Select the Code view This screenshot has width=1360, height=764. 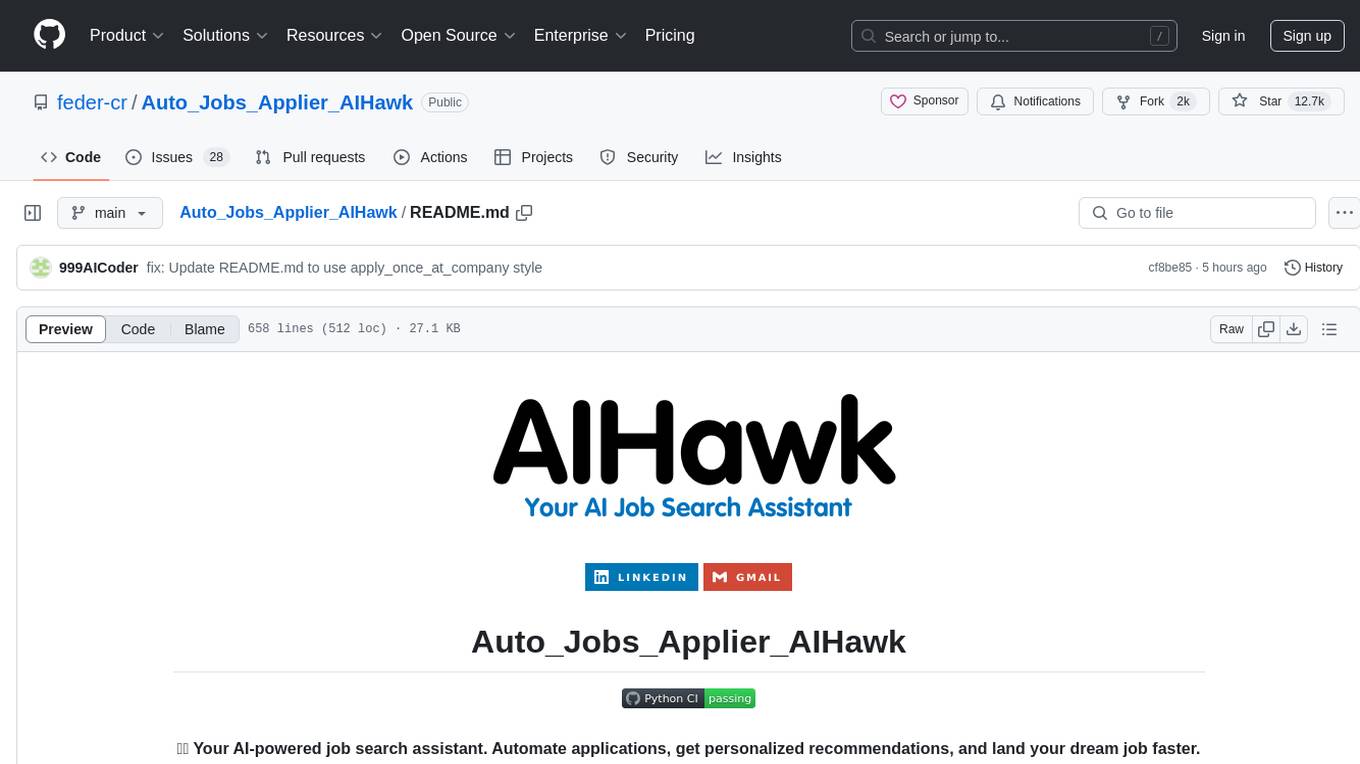pyautogui.click(x=138, y=329)
